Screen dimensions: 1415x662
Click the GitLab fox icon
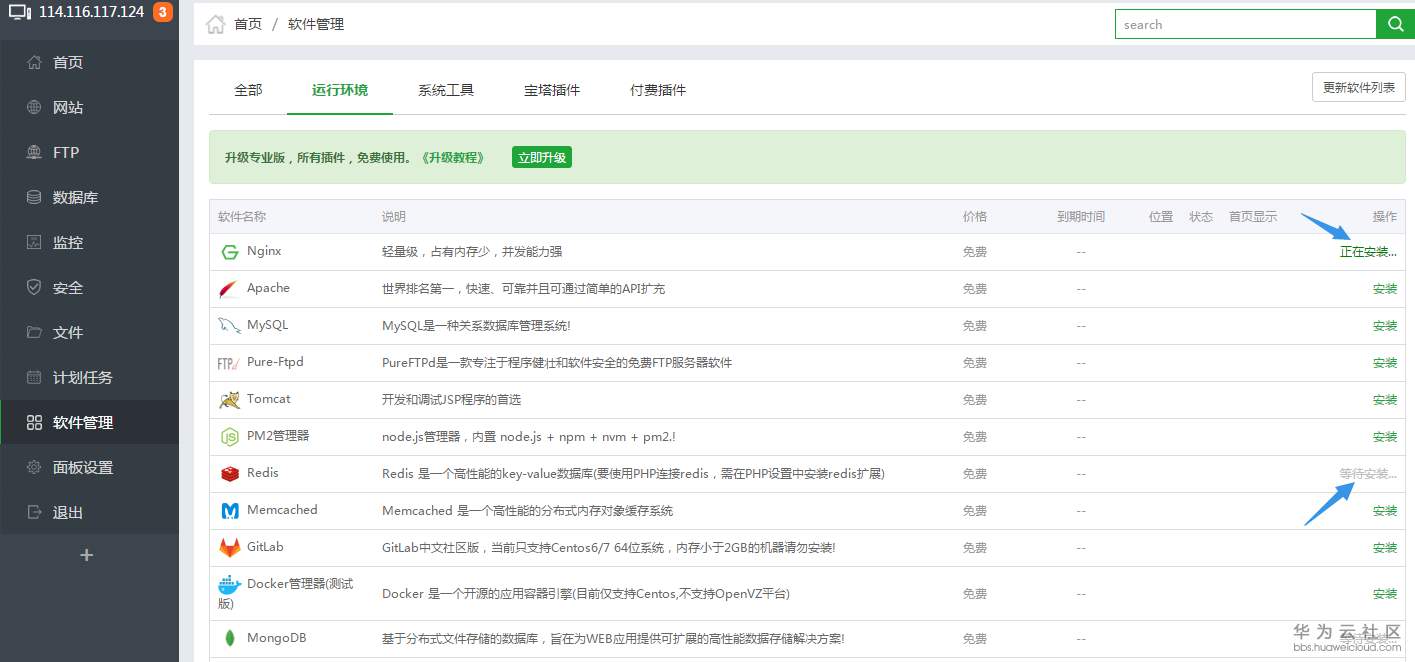tap(230, 548)
